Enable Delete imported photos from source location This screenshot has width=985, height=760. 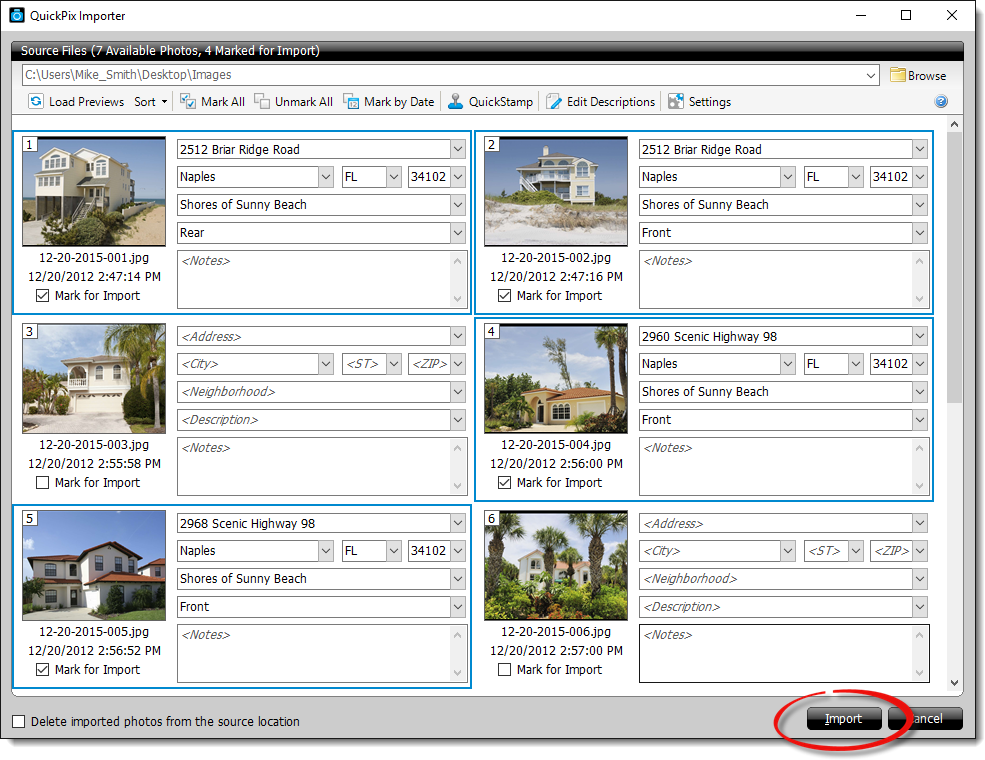coord(19,721)
